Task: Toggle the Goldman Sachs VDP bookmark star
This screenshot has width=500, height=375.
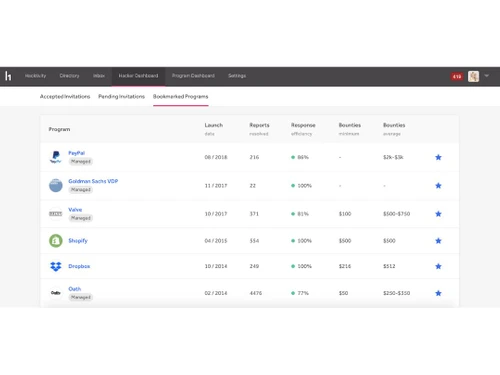Action: coord(438,186)
